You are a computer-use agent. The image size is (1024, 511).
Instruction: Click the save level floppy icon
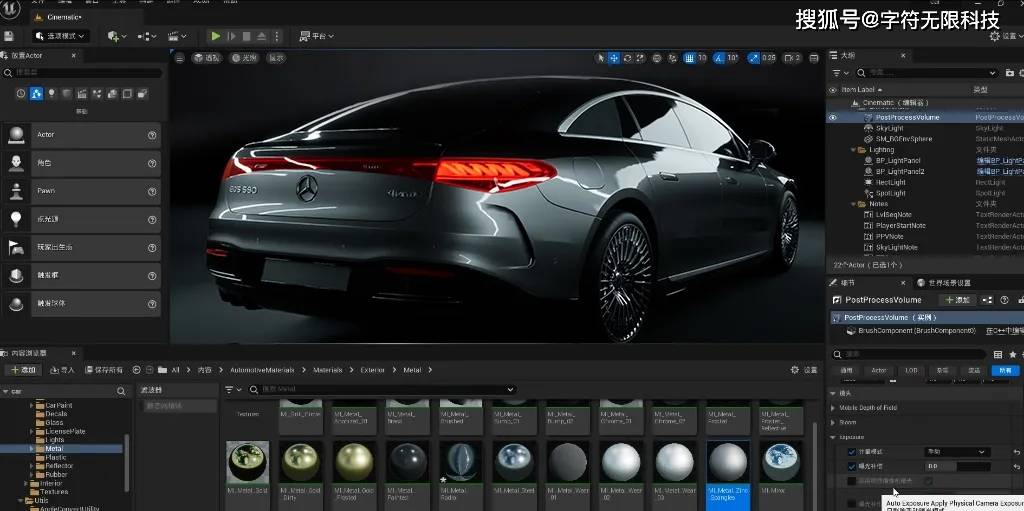[8, 36]
